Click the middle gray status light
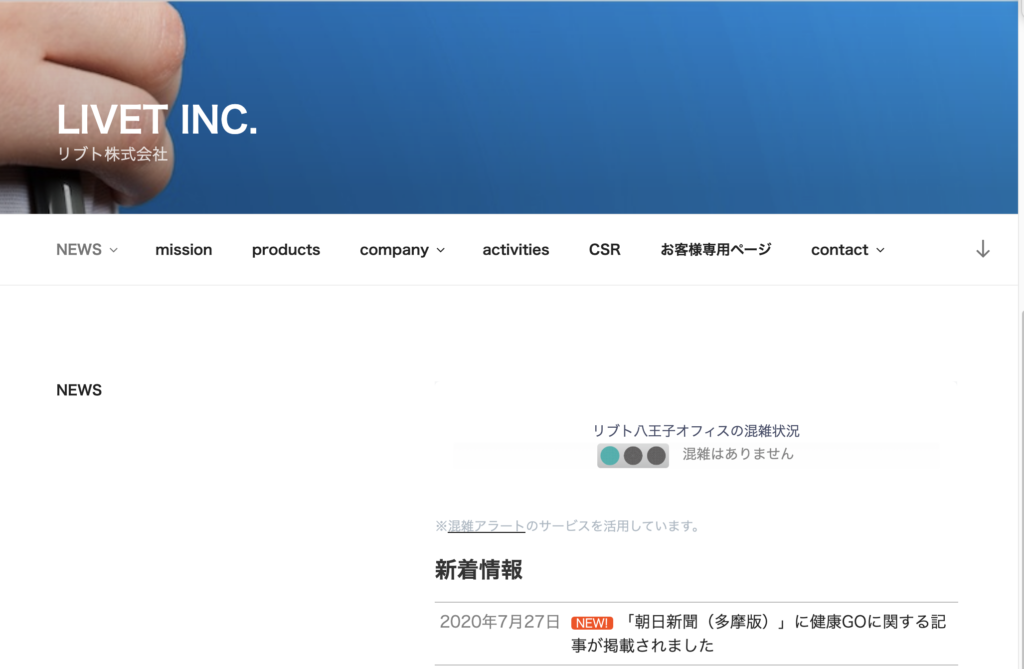The image size is (1024, 669). tap(633, 455)
